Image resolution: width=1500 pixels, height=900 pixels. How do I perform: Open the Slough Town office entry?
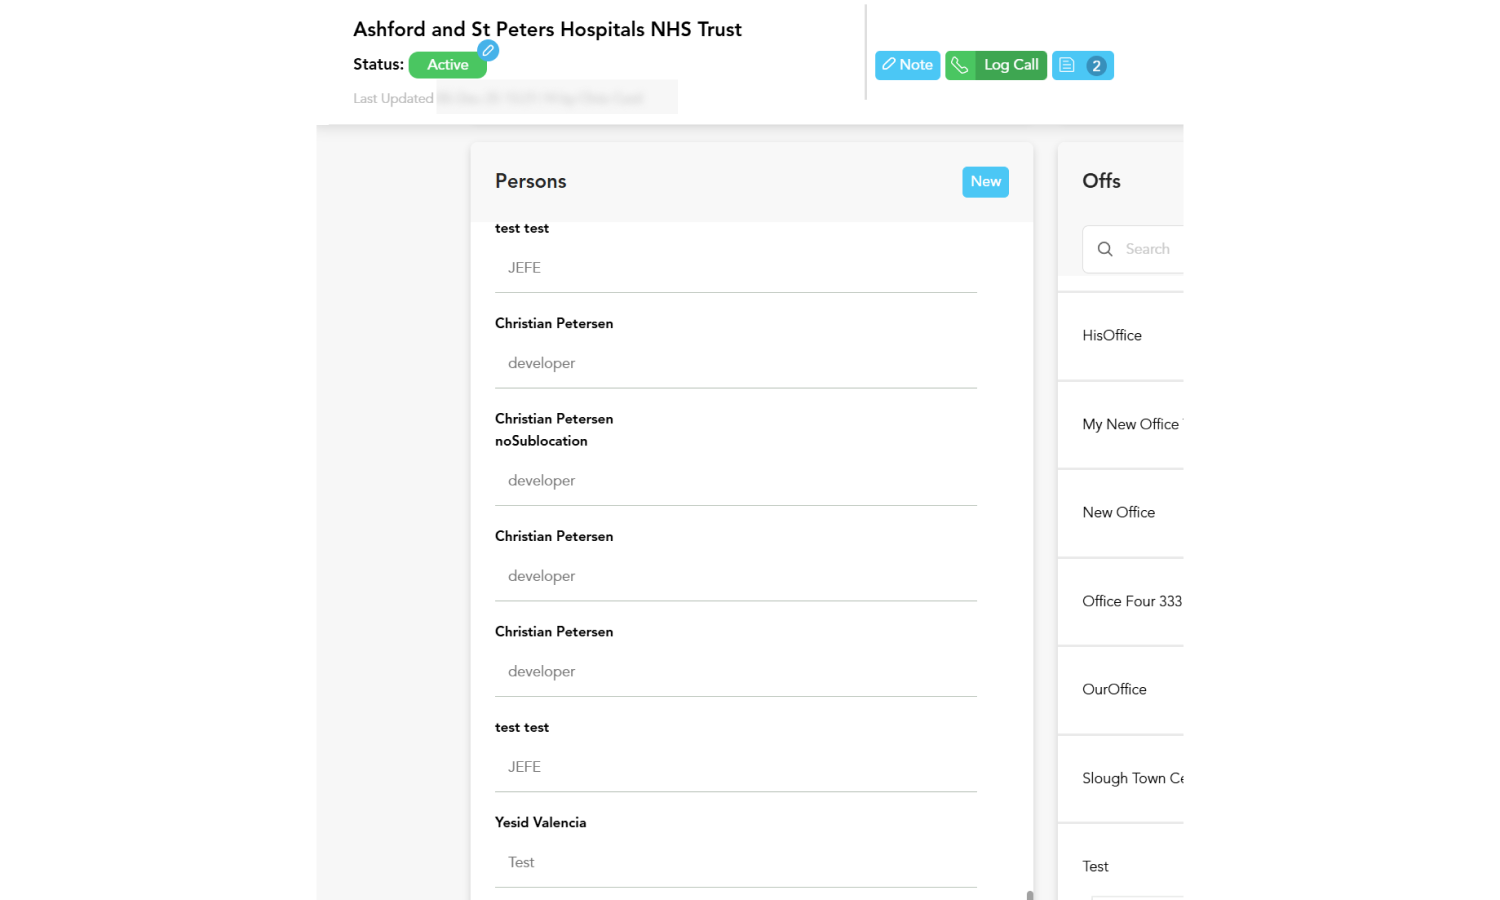[x=1132, y=779]
